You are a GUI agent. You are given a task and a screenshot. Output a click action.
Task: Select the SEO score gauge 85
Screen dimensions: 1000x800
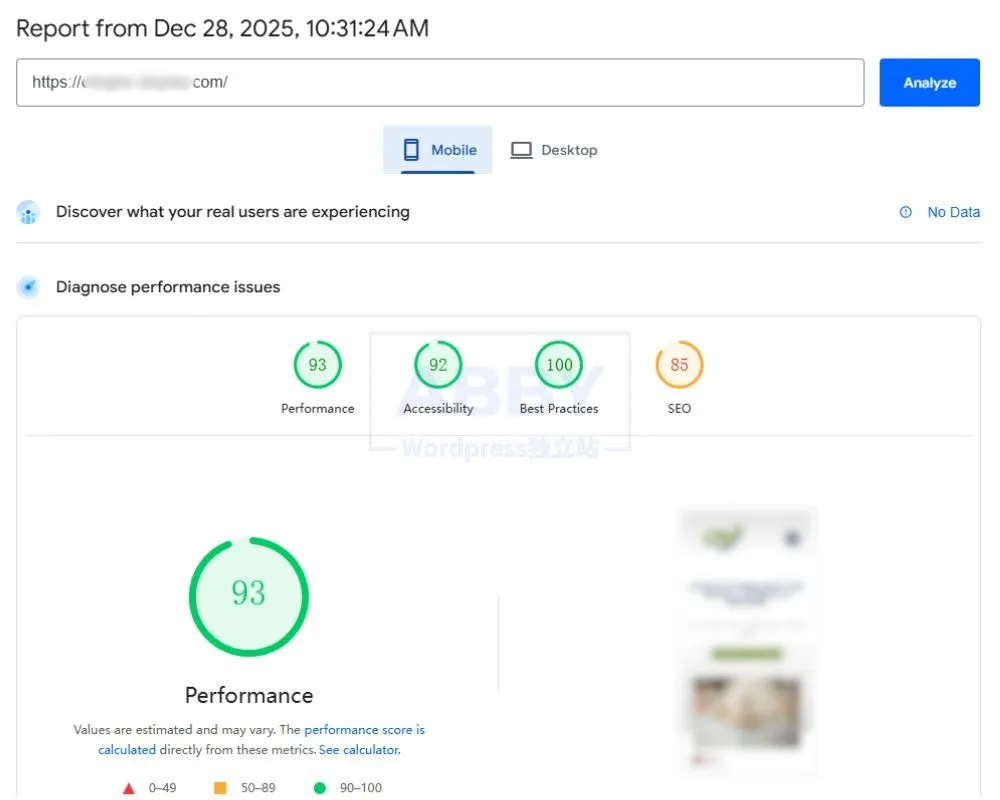[679, 365]
